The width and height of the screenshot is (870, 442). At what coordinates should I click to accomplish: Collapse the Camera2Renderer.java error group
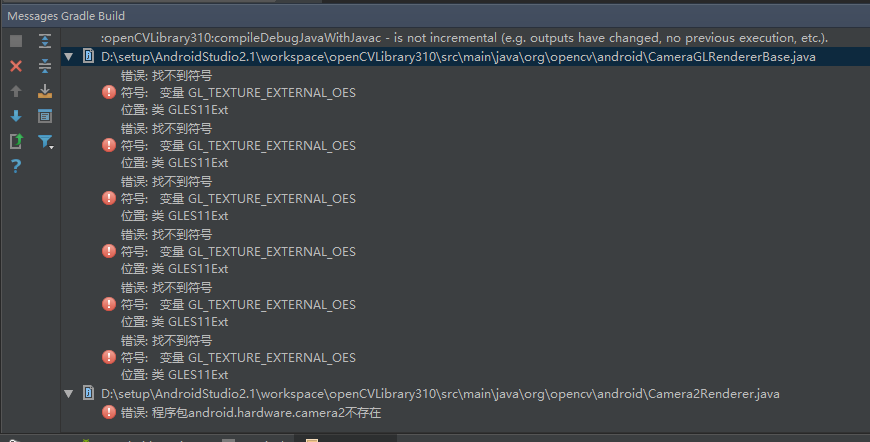[x=68, y=394]
